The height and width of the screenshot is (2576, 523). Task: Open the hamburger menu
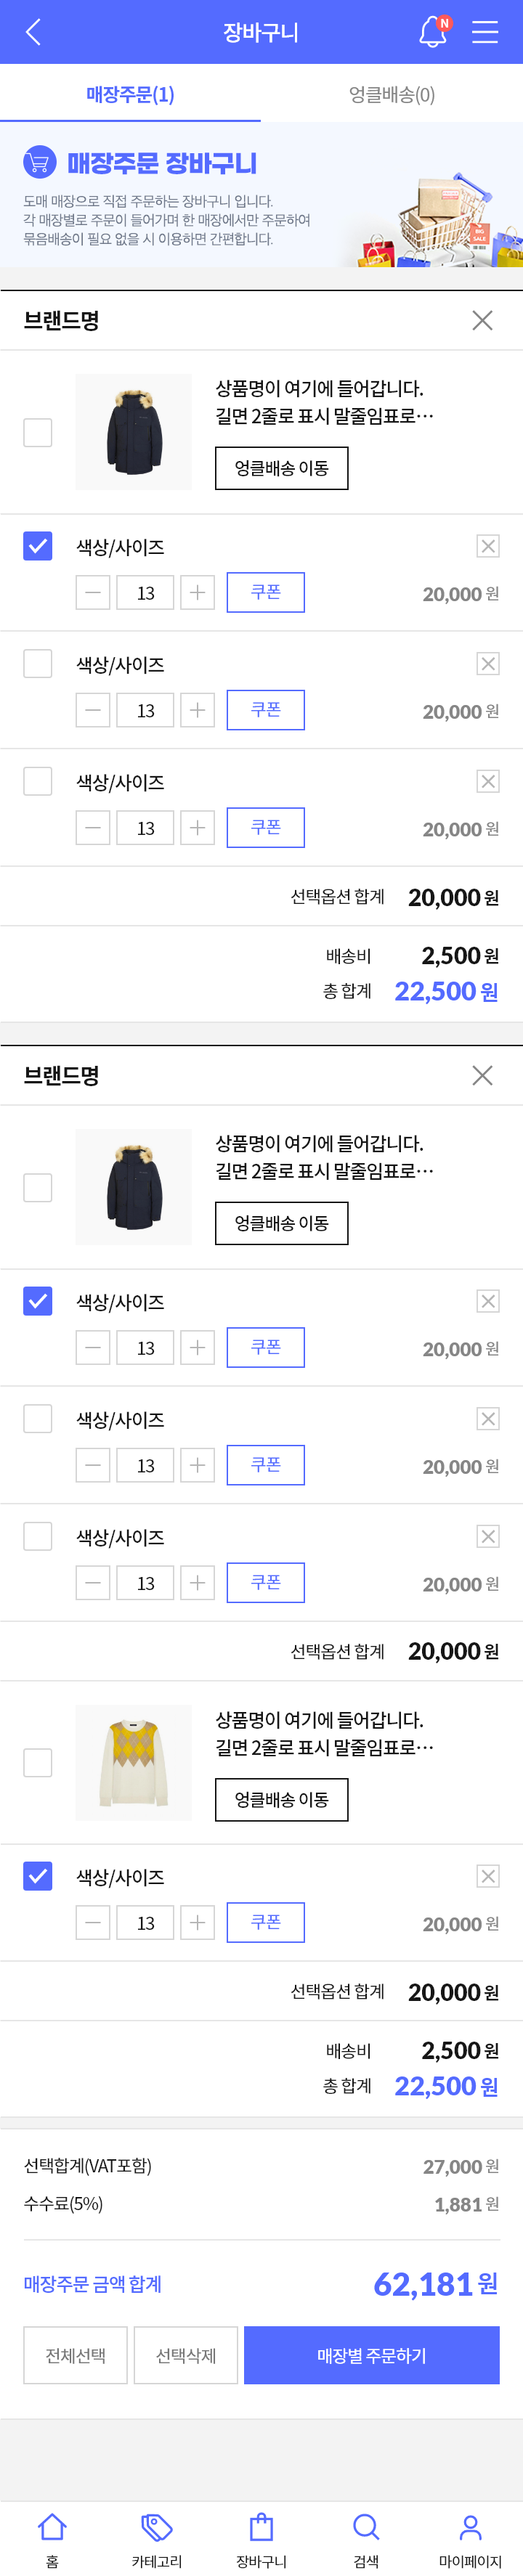pos(485,32)
